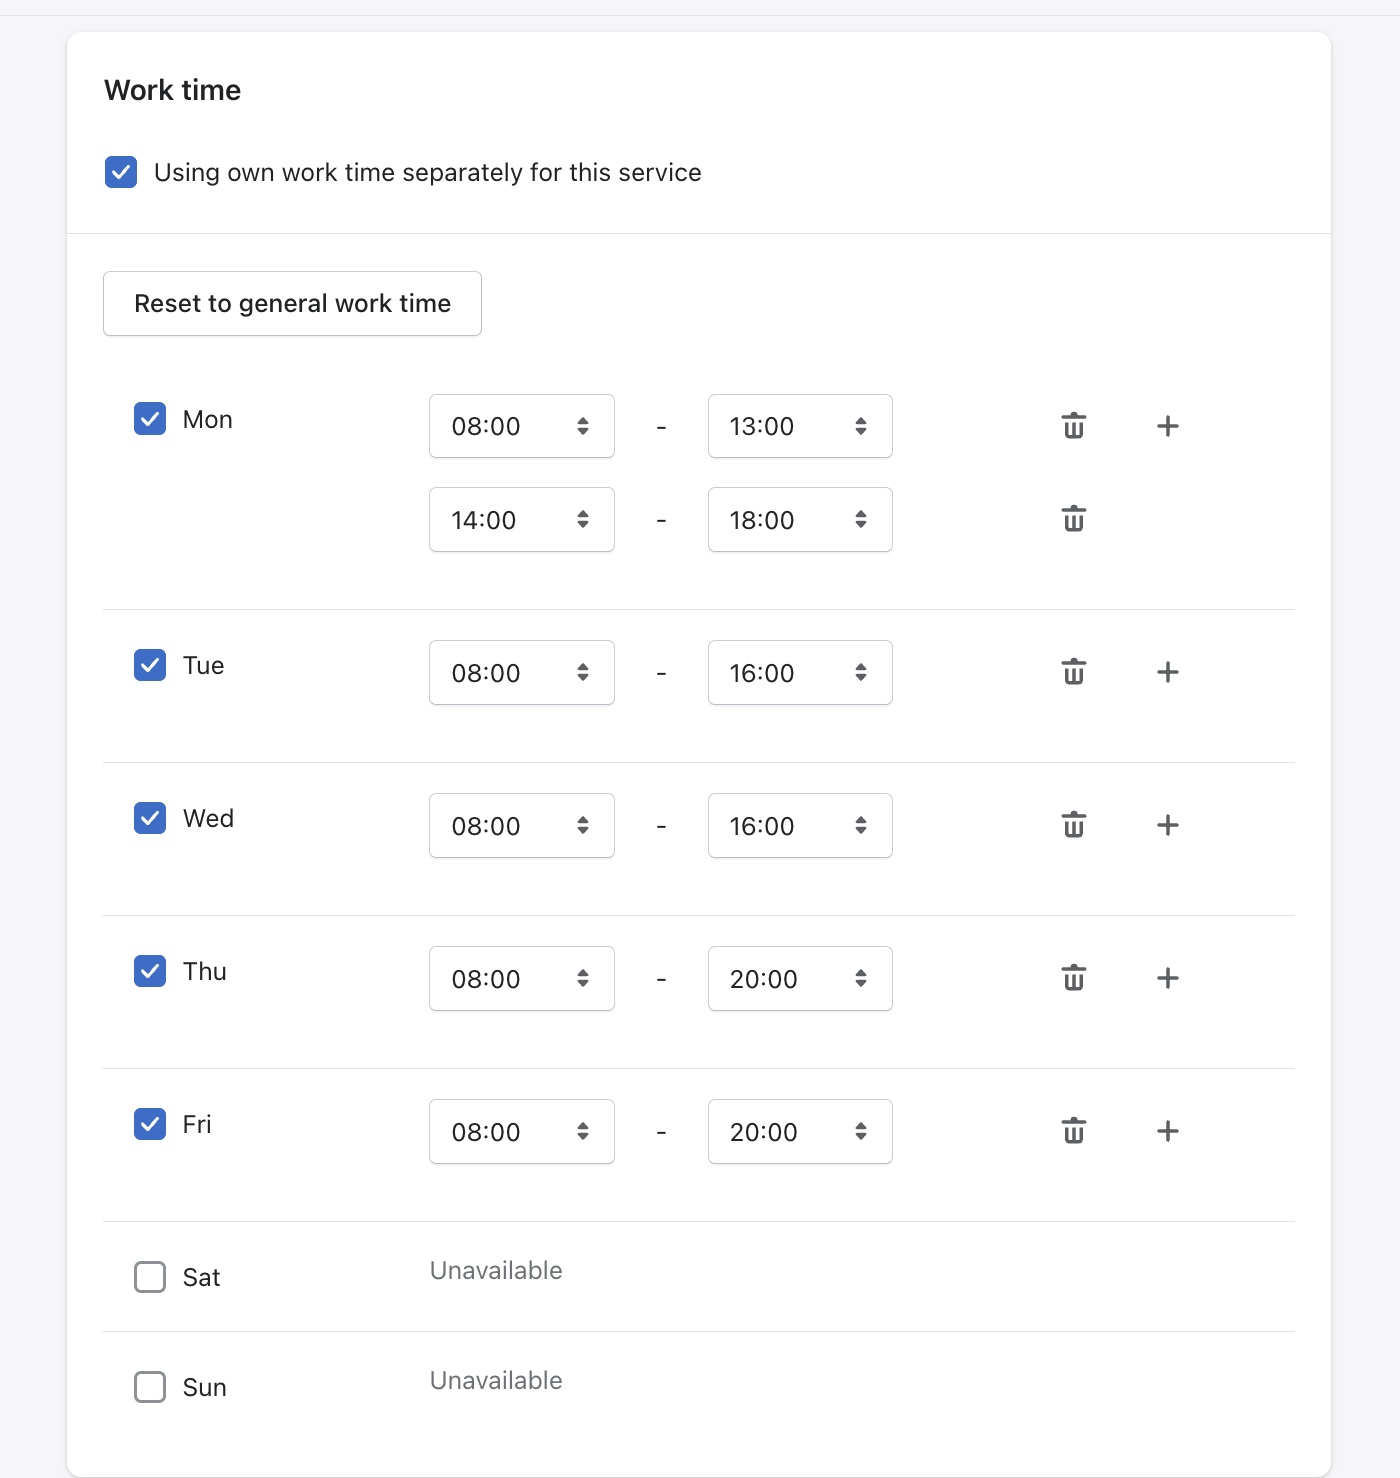The image size is (1400, 1478).
Task: Open Thursday's 20:00 end time selector
Action: click(x=799, y=978)
